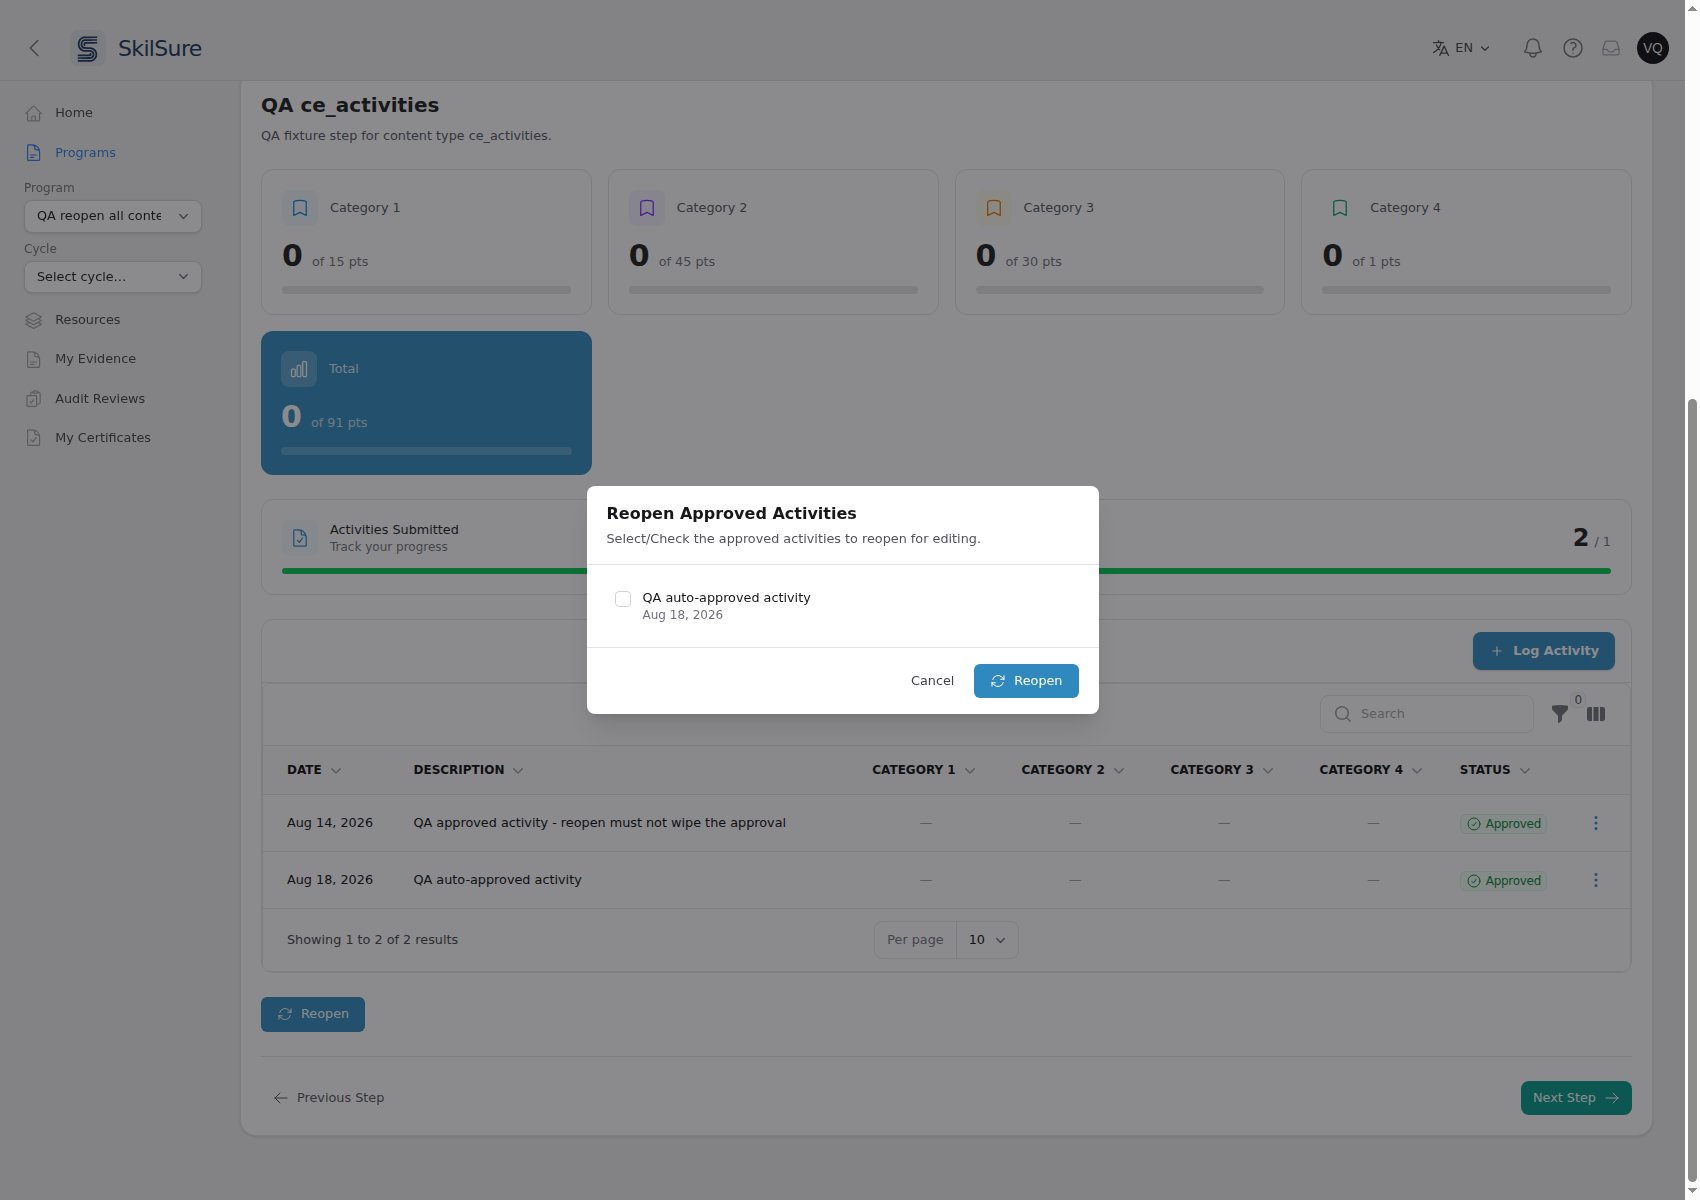This screenshot has height=1200, width=1700.
Task: Open the notifications bell
Action: tap(1532, 48)
